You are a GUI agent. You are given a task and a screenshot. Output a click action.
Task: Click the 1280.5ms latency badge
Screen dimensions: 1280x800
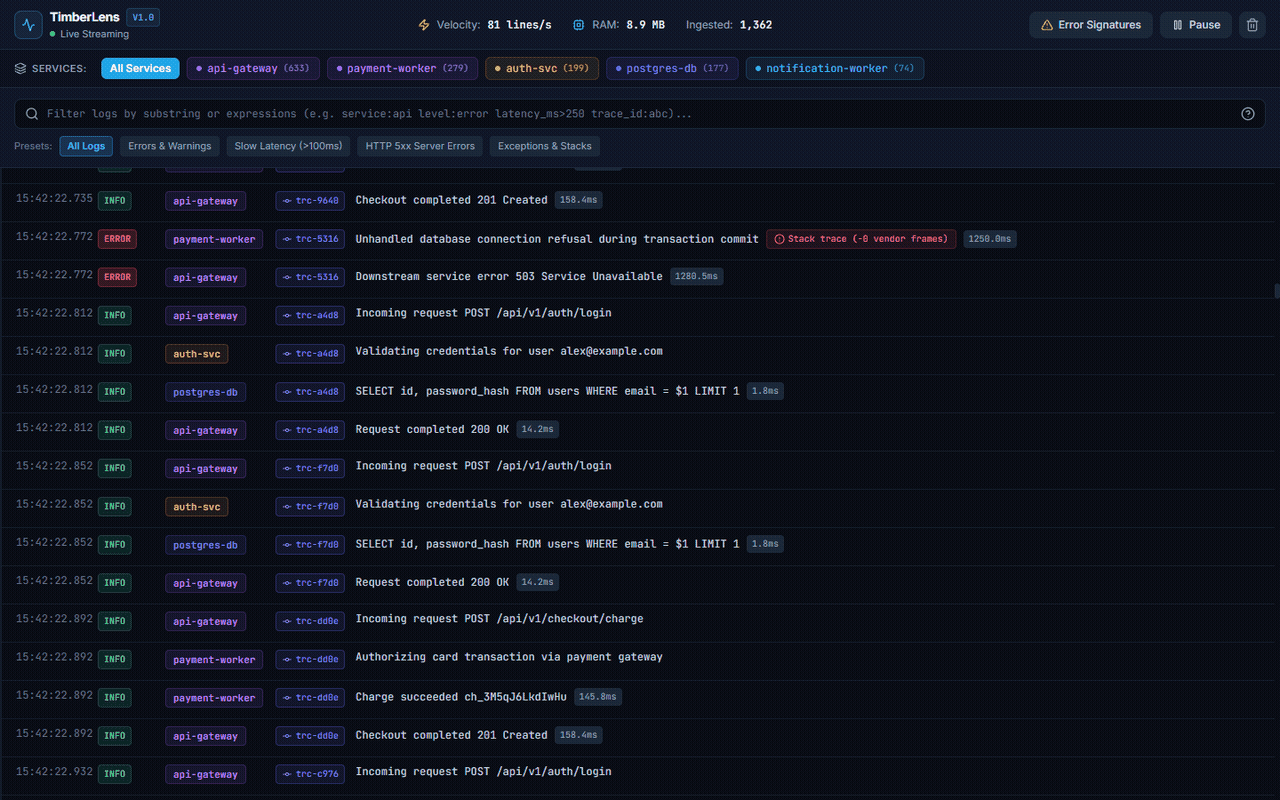(x=697, y=276)
